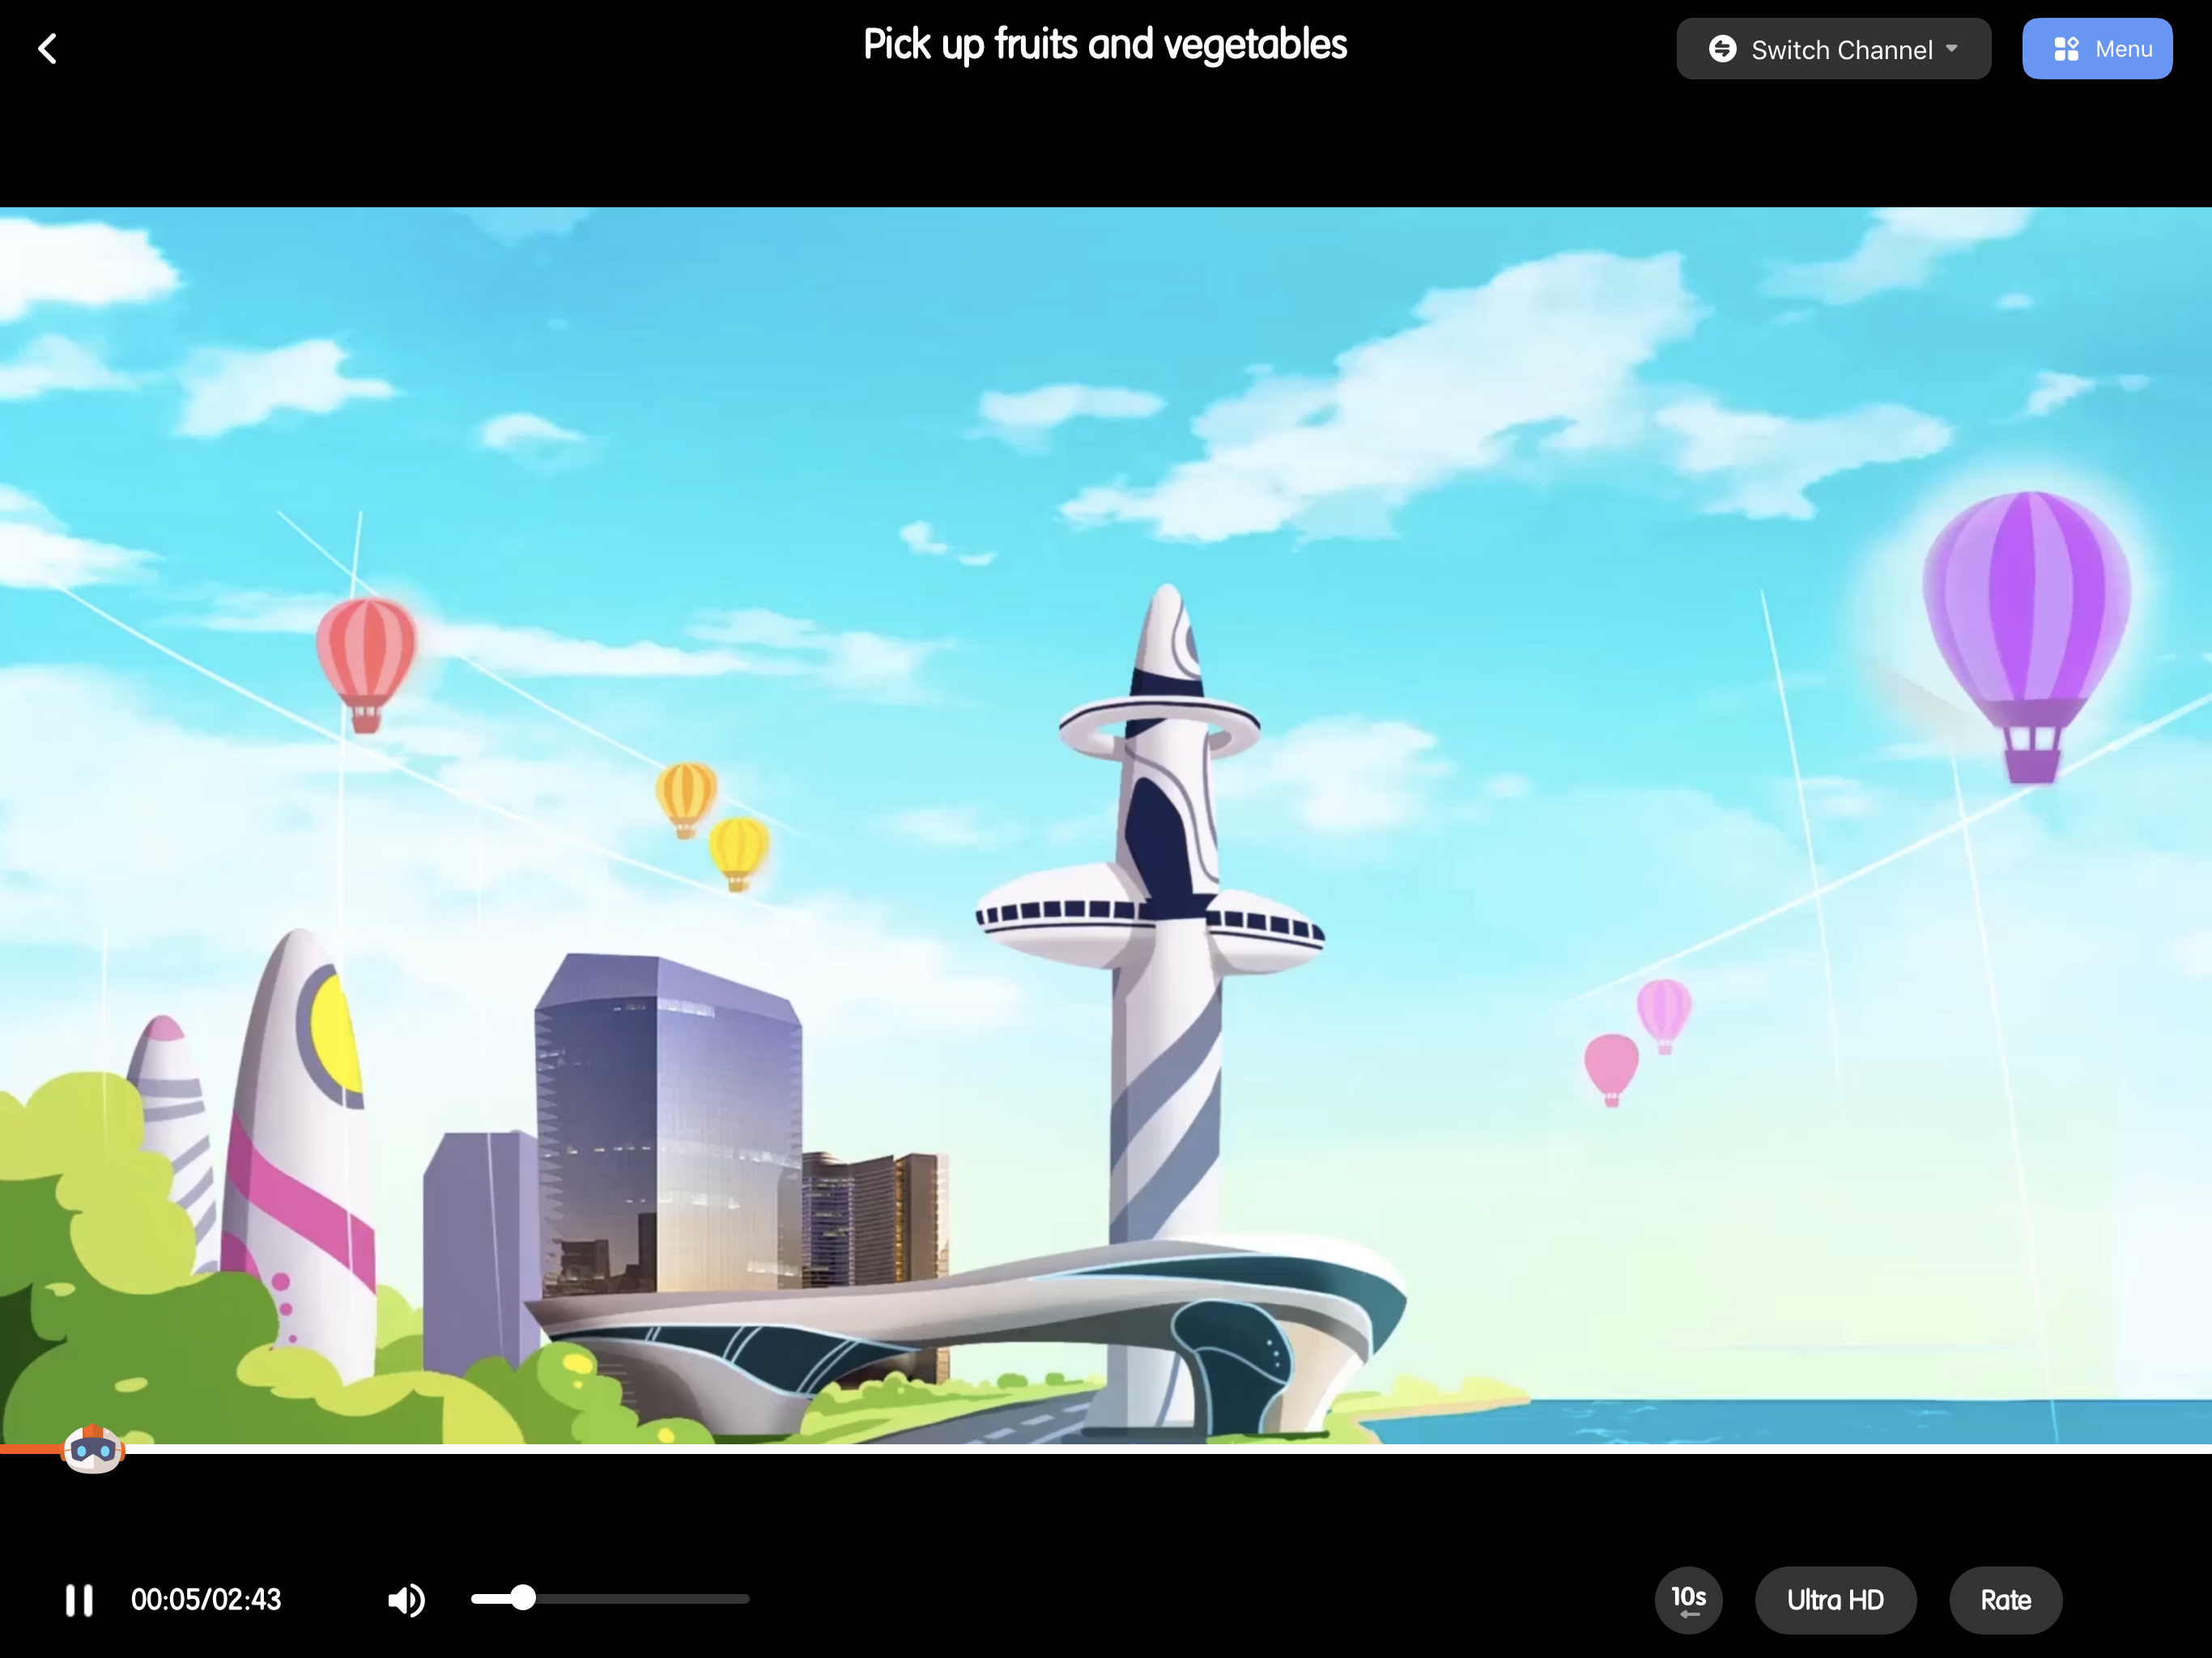Open the Switch Channel dropdown

click(1833, 49)
